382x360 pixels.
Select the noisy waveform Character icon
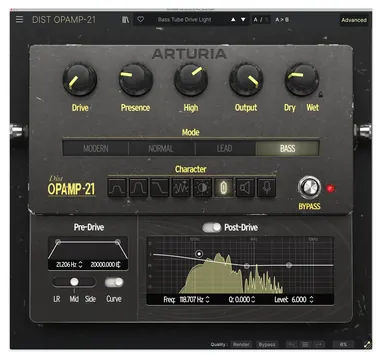[181, 188]
